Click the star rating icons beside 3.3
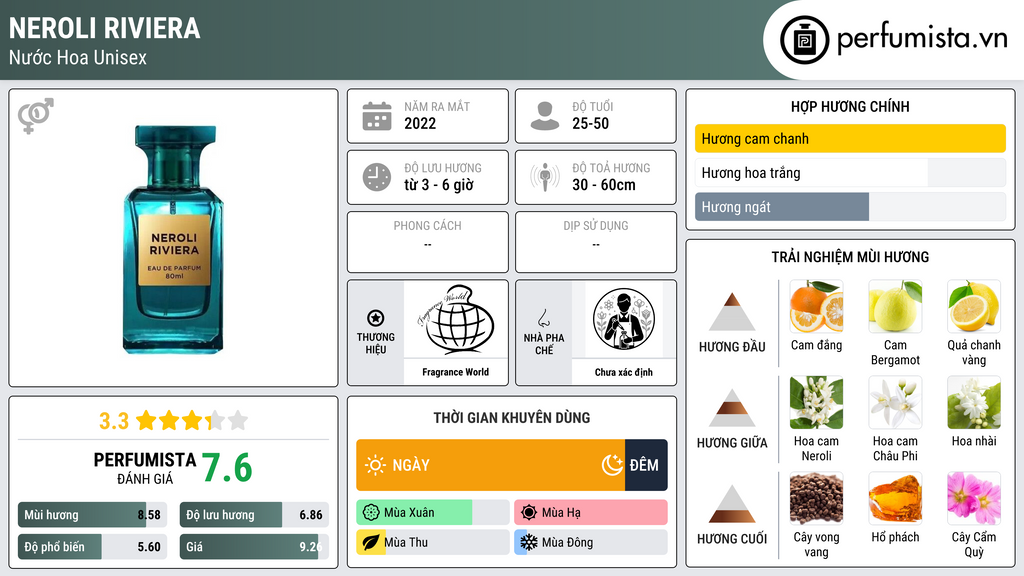The width and height of the screenshot is (1024, 576). (192, 421)
